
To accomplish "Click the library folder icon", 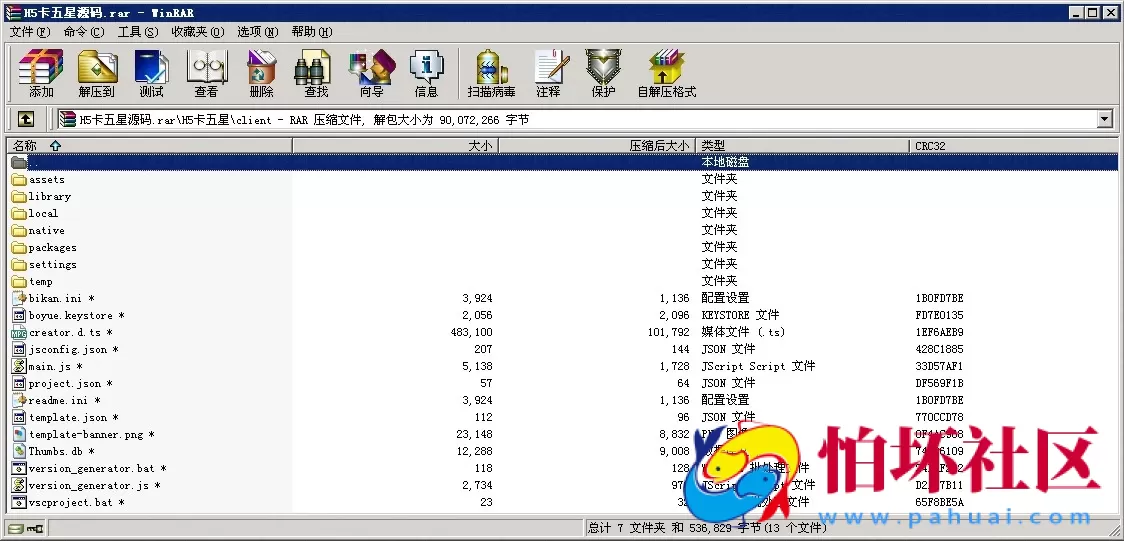I will pyautogui.click(x=19, y=196).
